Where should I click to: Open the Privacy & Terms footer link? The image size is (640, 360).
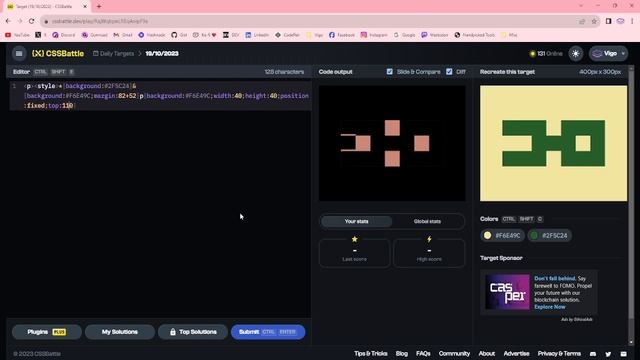tap(559, 353)
